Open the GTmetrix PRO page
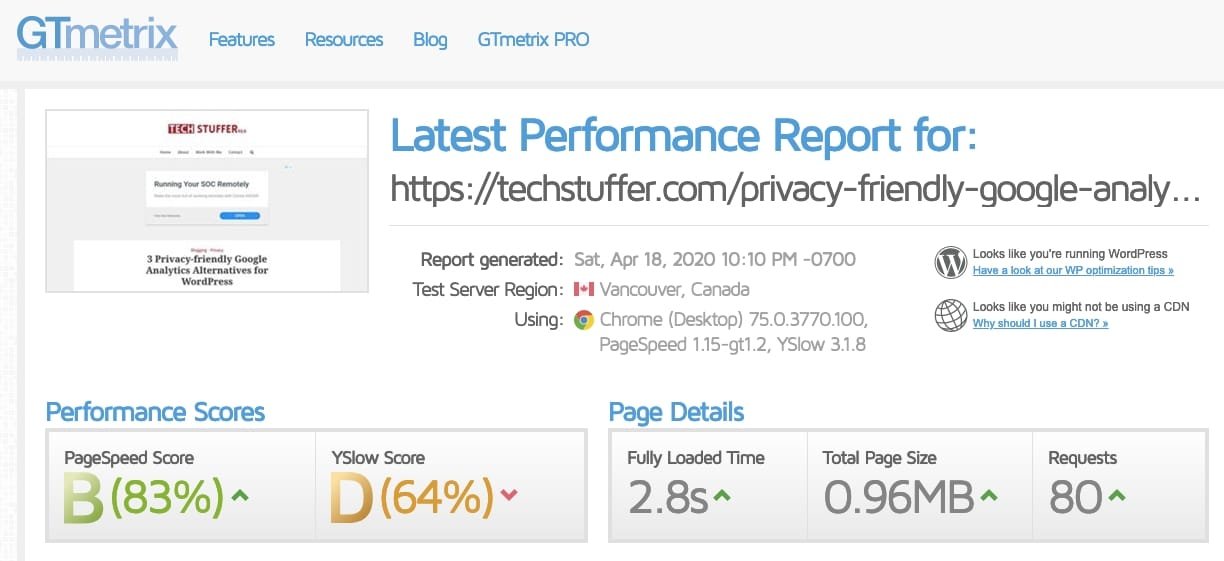 click(x=533, y=40)
